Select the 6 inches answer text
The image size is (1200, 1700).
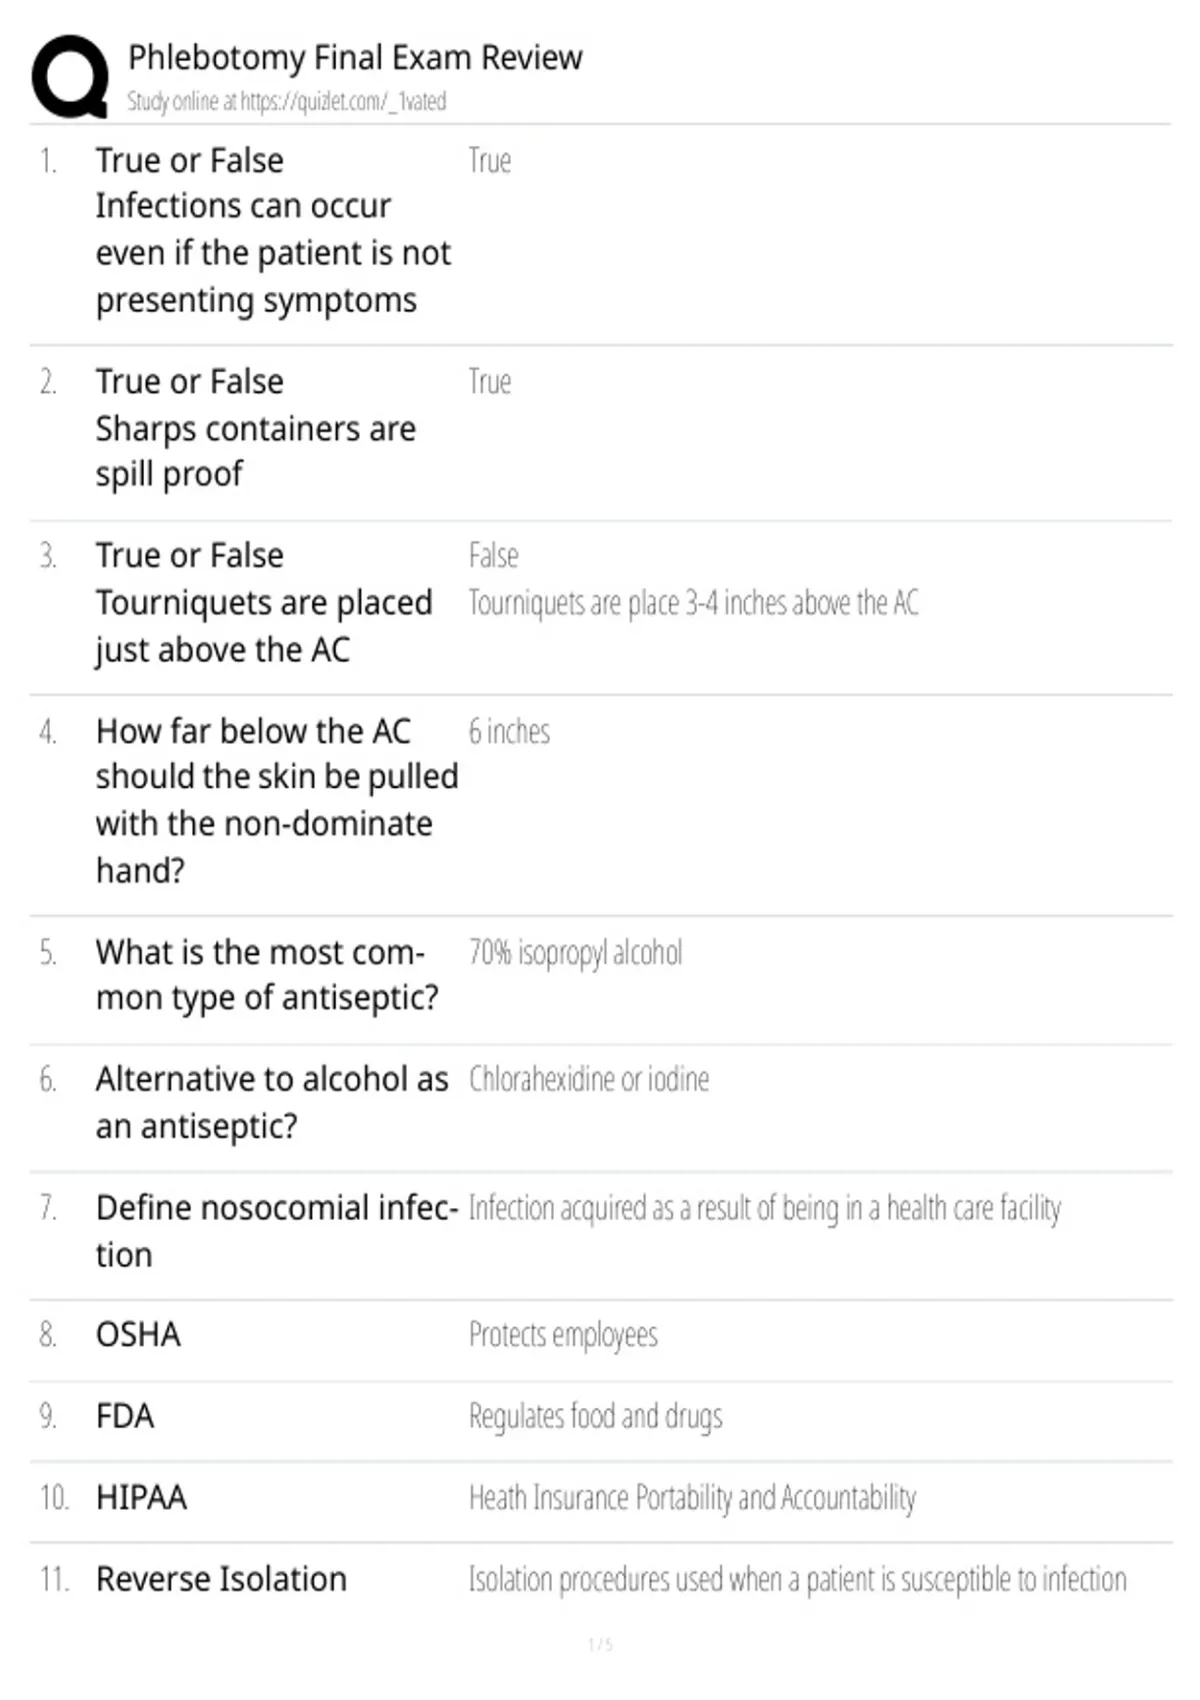(509, 731)
